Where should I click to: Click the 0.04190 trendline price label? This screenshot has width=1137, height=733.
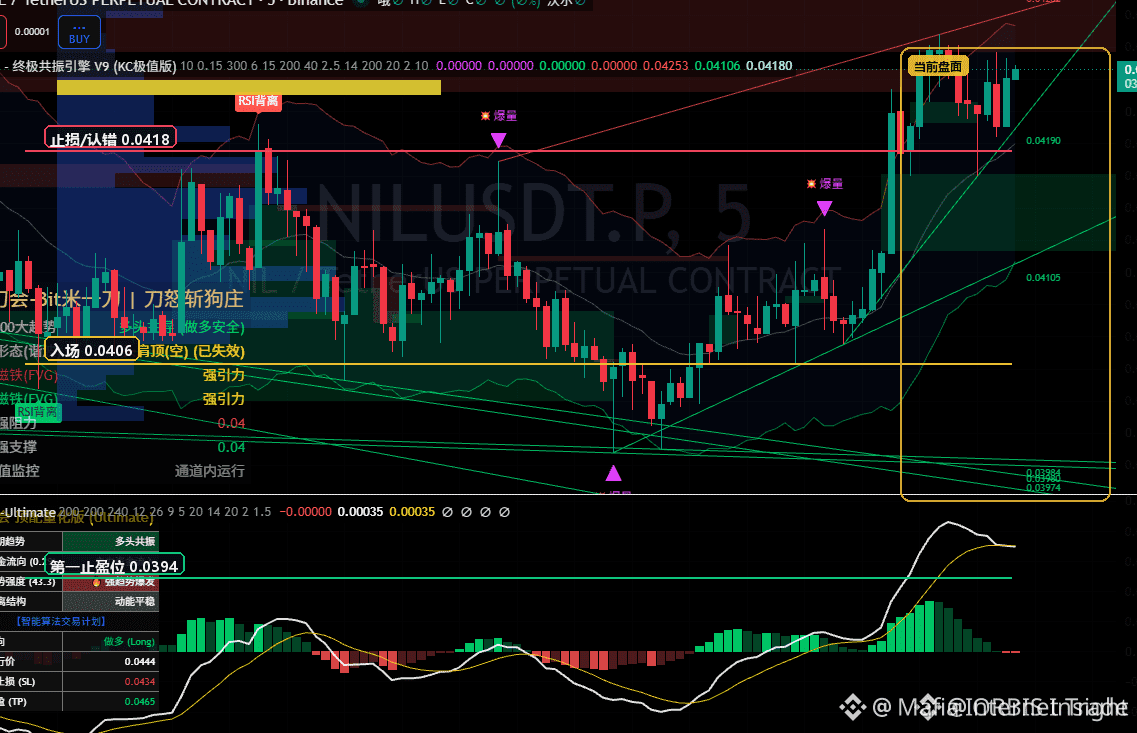[1043, 141]
